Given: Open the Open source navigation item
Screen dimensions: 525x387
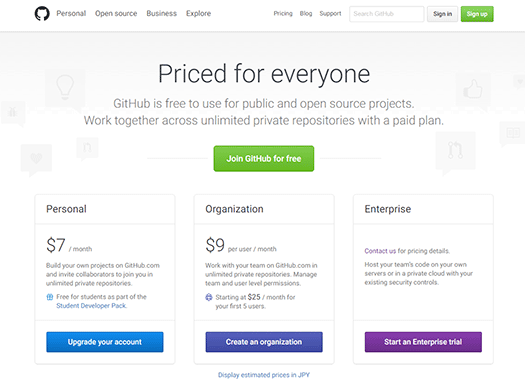Looking at the screenshot, I should pos(116,13).
